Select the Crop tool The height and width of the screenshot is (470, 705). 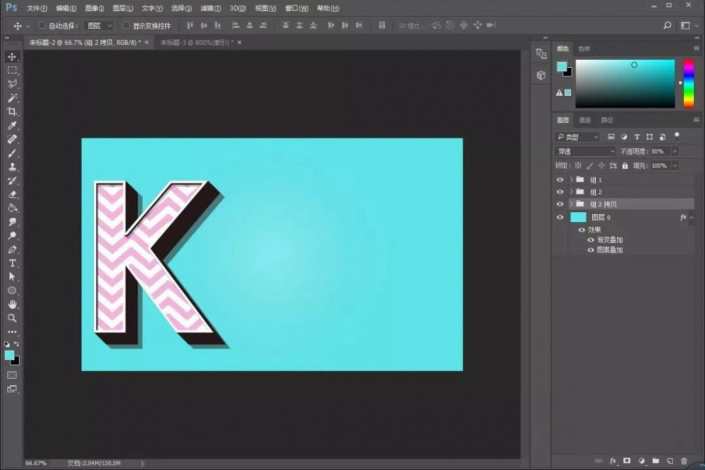[x=12, y=111]
